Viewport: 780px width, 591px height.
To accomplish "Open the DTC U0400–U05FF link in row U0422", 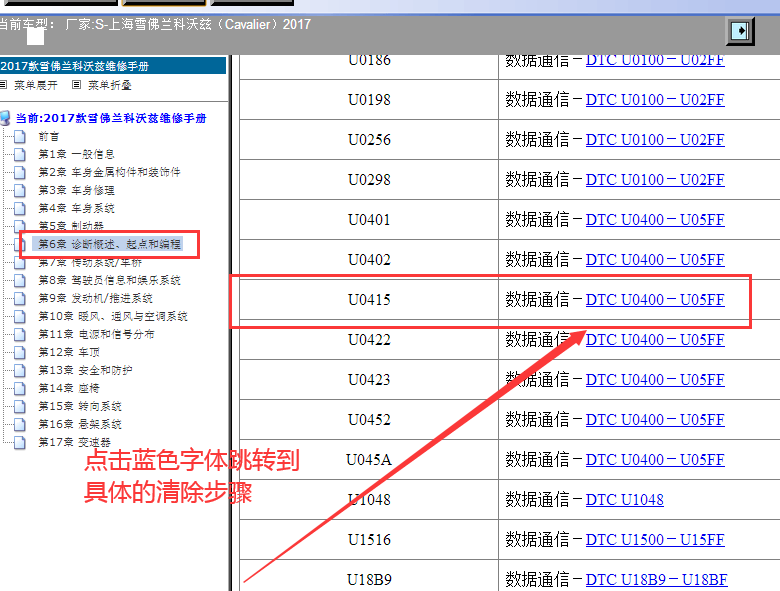I will [655, 340].
